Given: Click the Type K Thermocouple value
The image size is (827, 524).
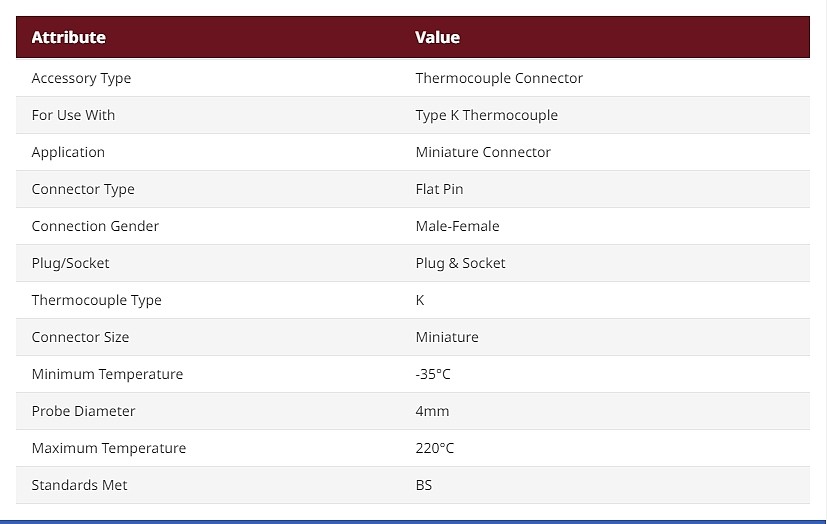Looking at the screenshot, I should point(486,115).
